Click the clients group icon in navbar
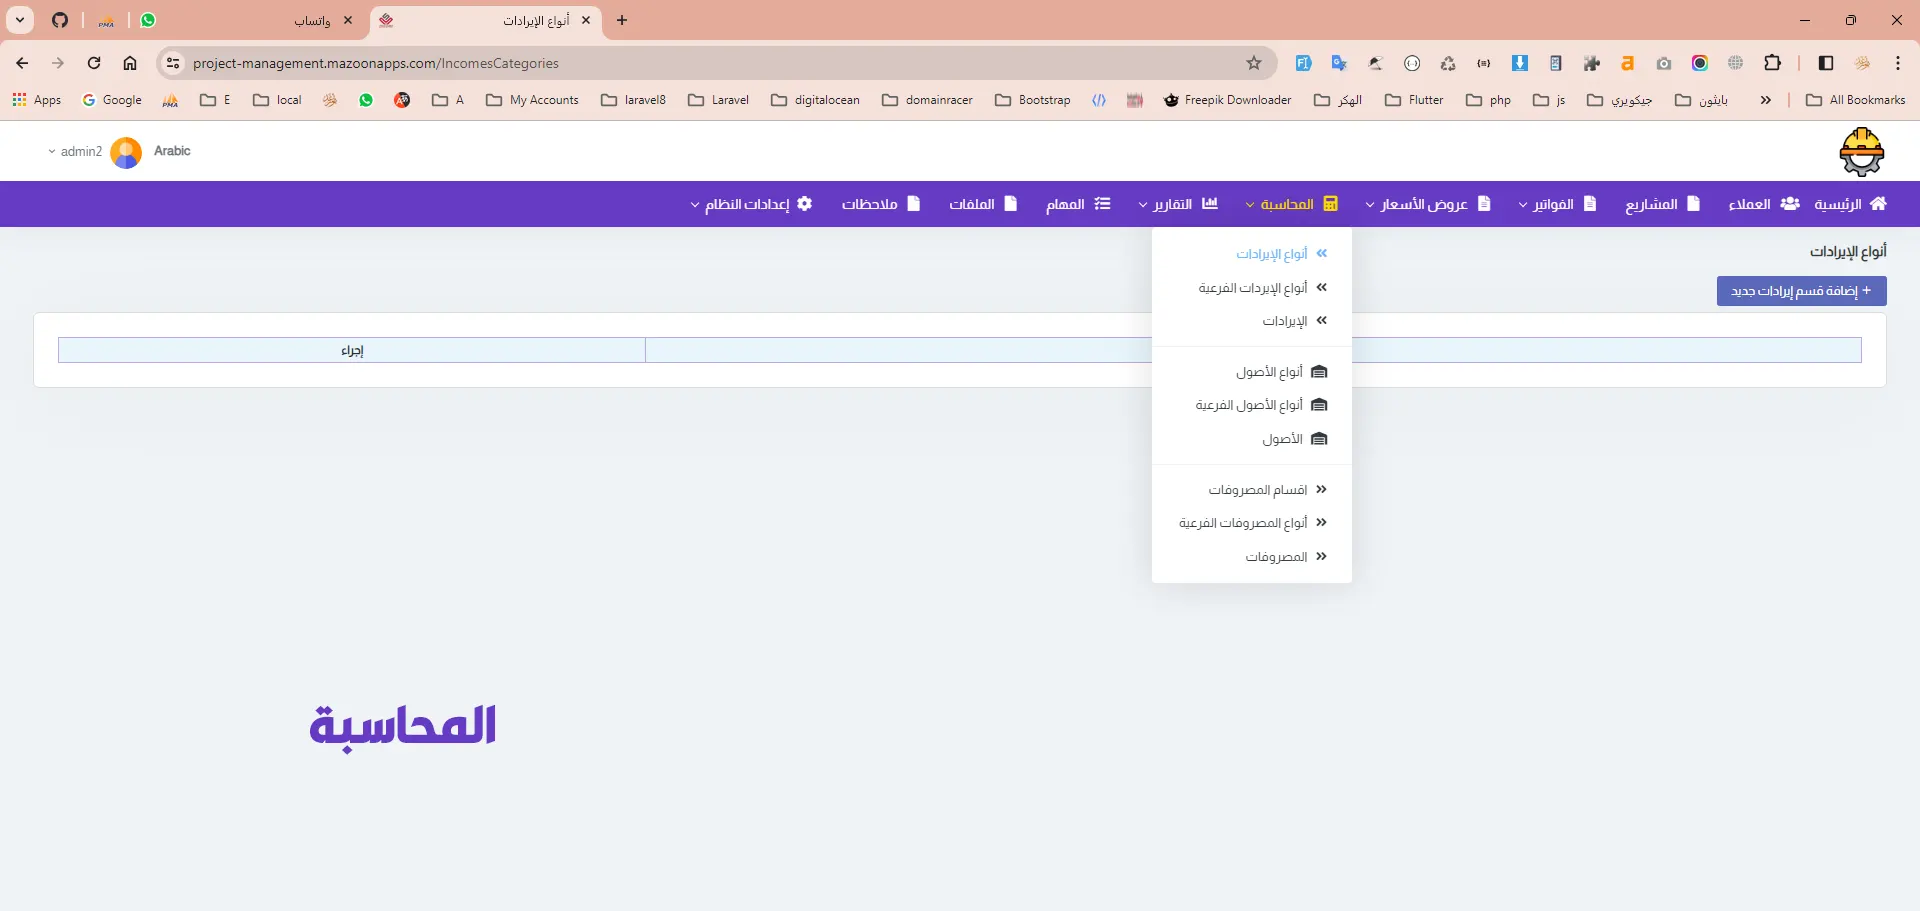Image resolution: width=1920 pixels, height=911 pixels. [1790, 204]
